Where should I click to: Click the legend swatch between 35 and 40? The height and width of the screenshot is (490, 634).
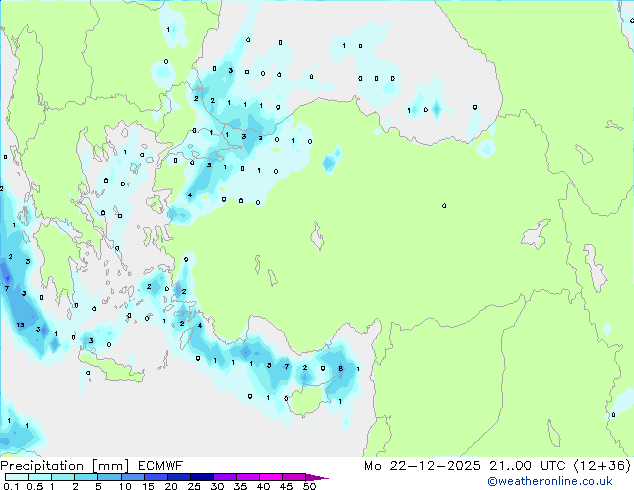pyautogui.click(x=247, y=477)
